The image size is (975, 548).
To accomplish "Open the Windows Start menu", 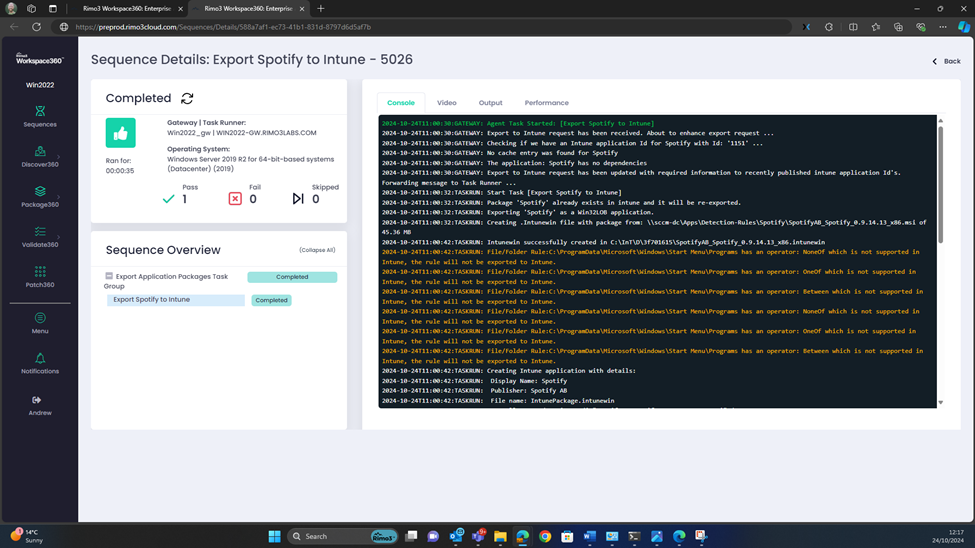I will [x=274, y=536].
